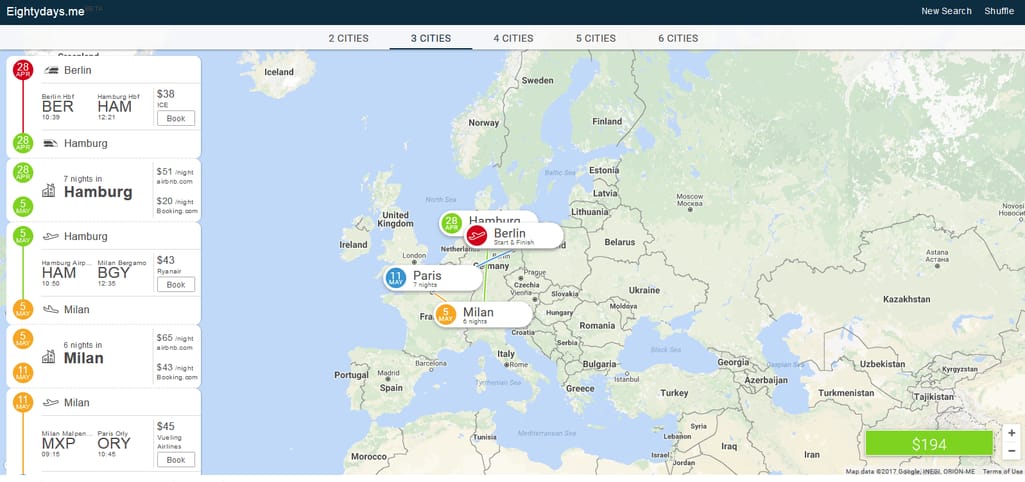Image resolution: width=1025 pixels, height=482 pixels.
Task: Book the $45 Vueling flight to Paris
Action: tap(176, 460)
